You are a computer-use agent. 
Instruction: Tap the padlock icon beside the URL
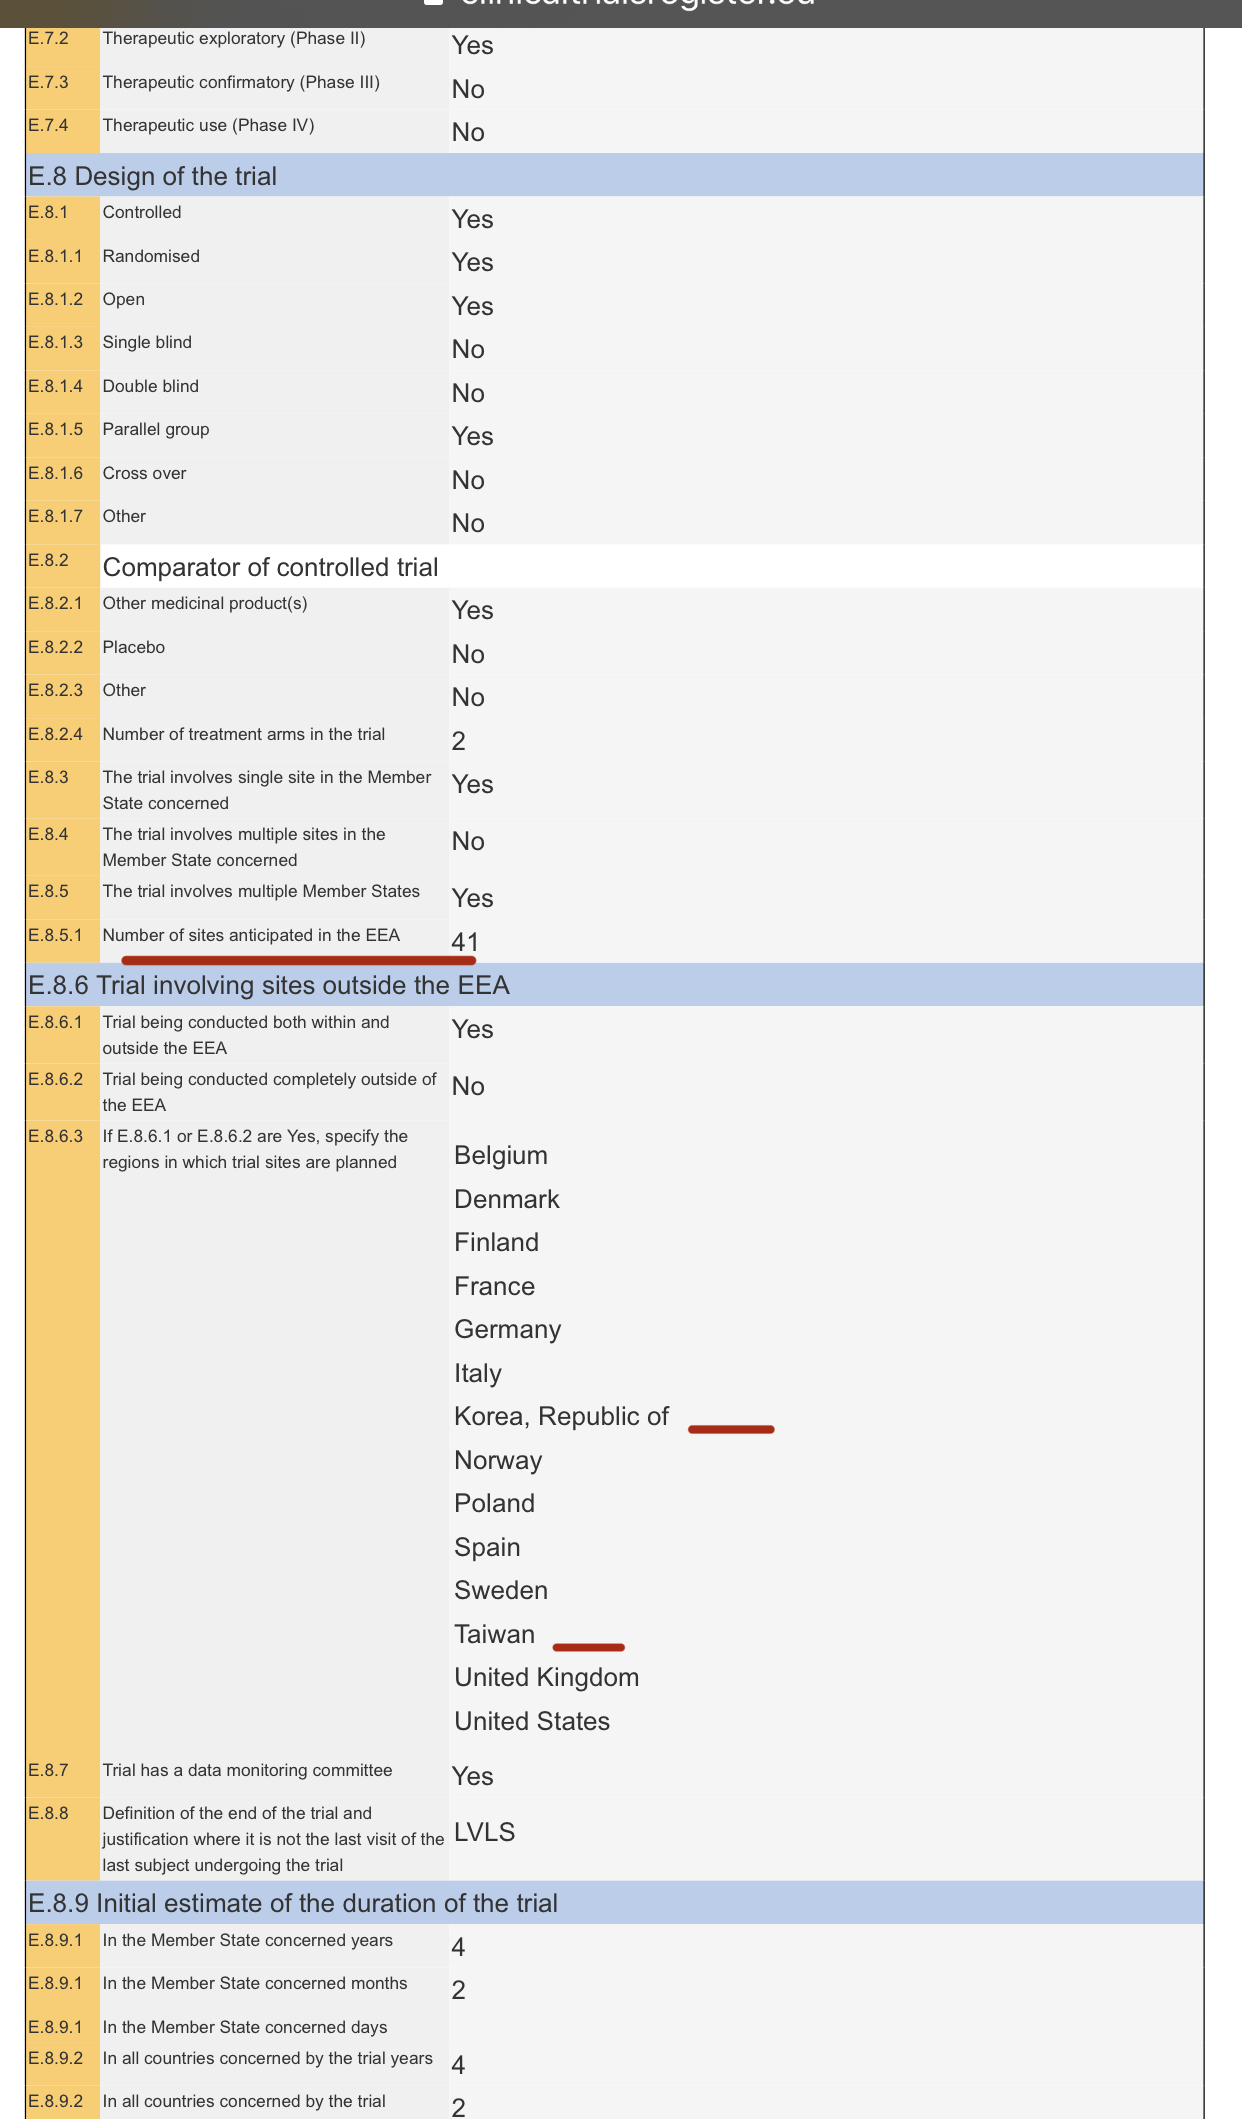pyautogui.click(x=433, y=2)
